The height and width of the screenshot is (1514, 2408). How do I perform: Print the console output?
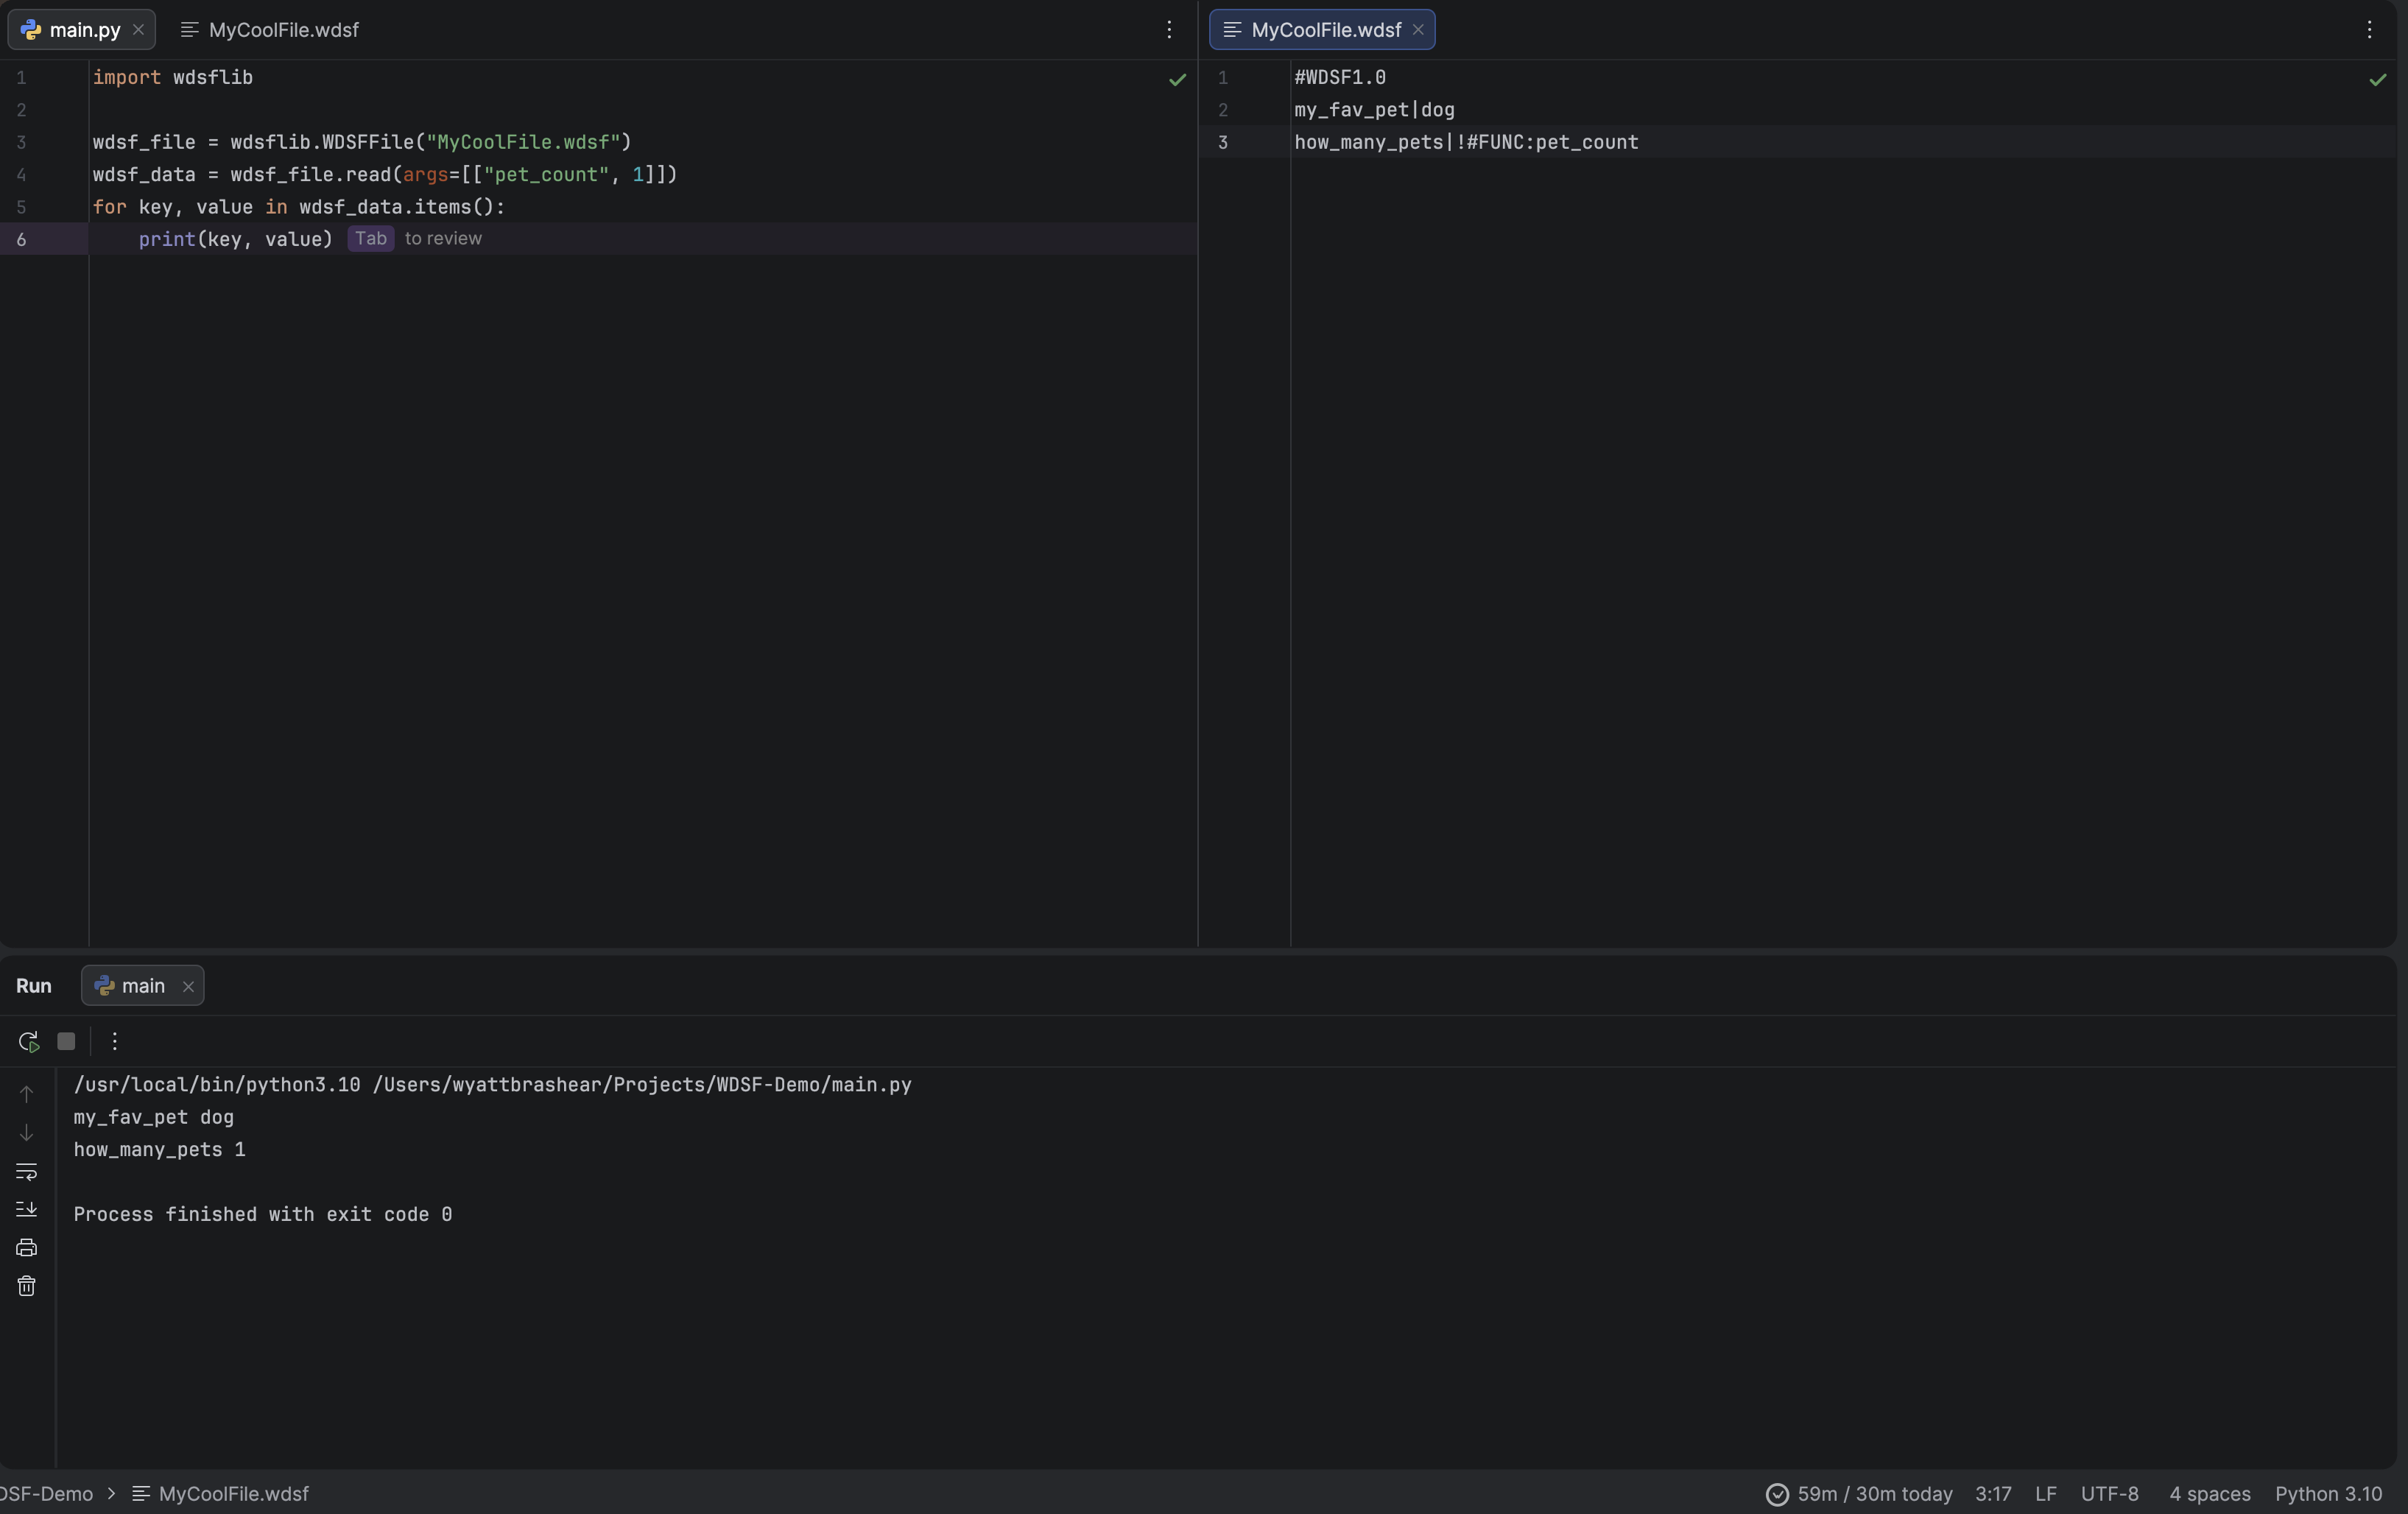tap(27, 1247)
